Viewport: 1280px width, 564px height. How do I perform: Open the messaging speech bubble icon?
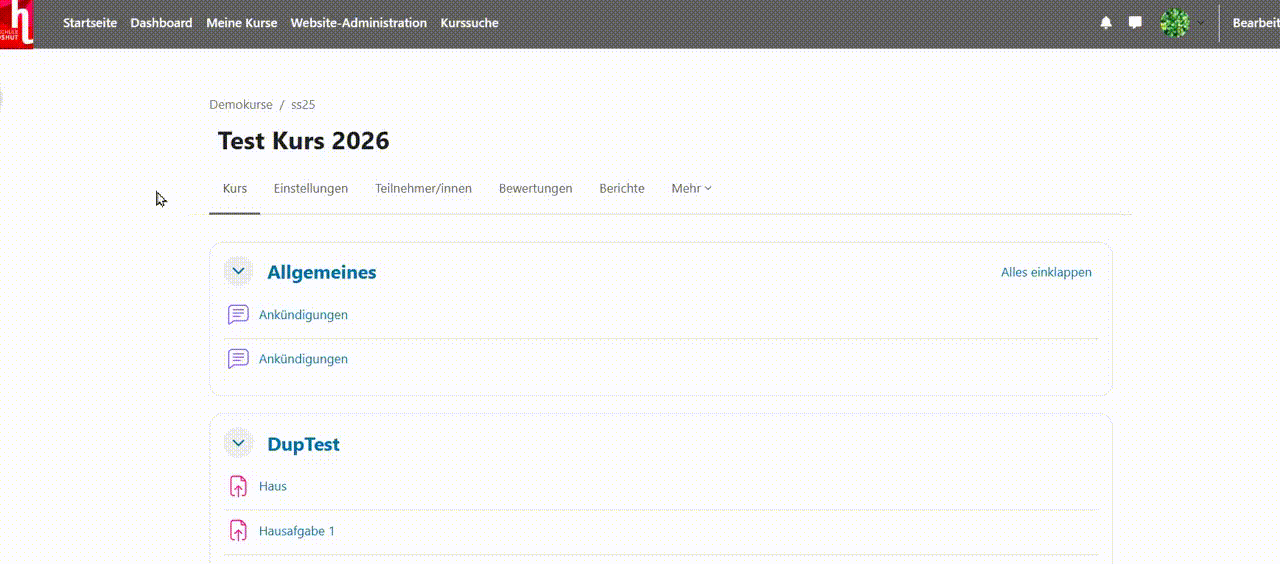pyautogui.click(x=1135, y=23)
